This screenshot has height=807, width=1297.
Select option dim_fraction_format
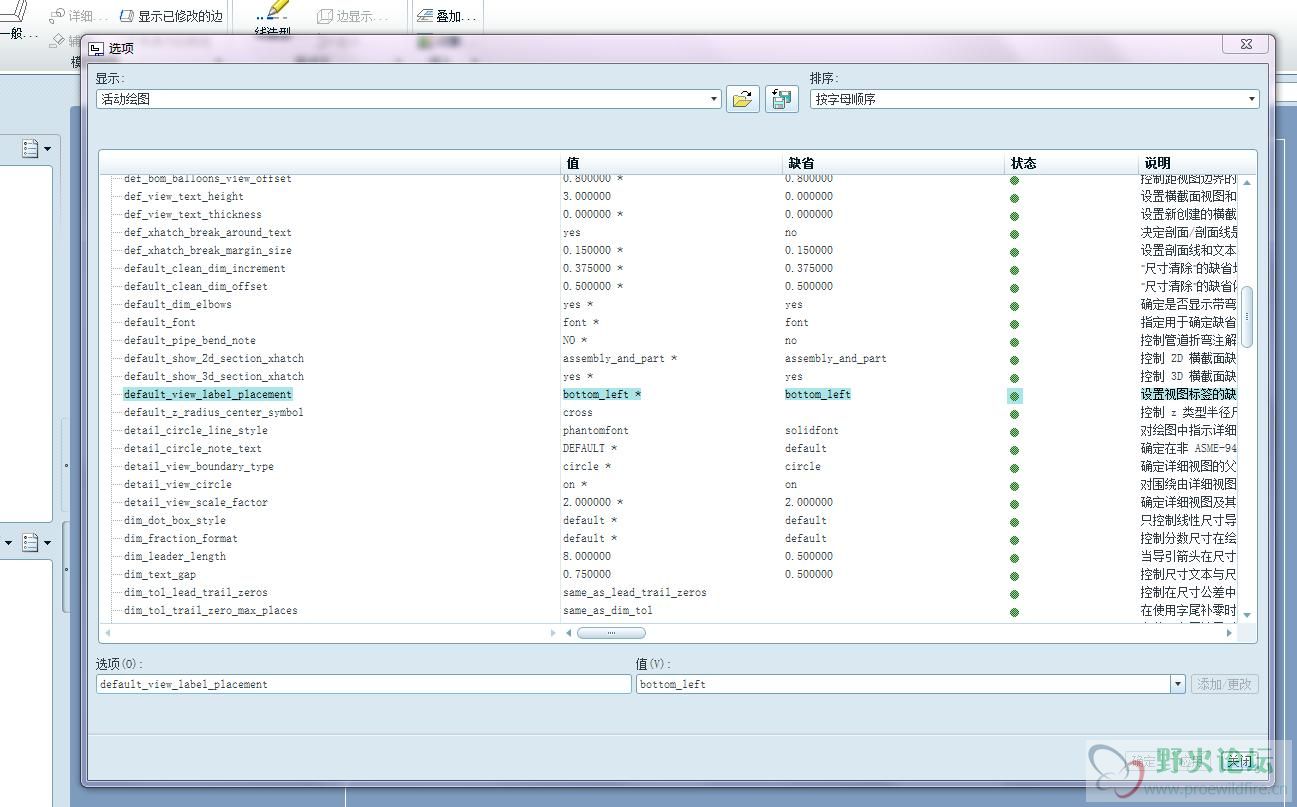181,539
